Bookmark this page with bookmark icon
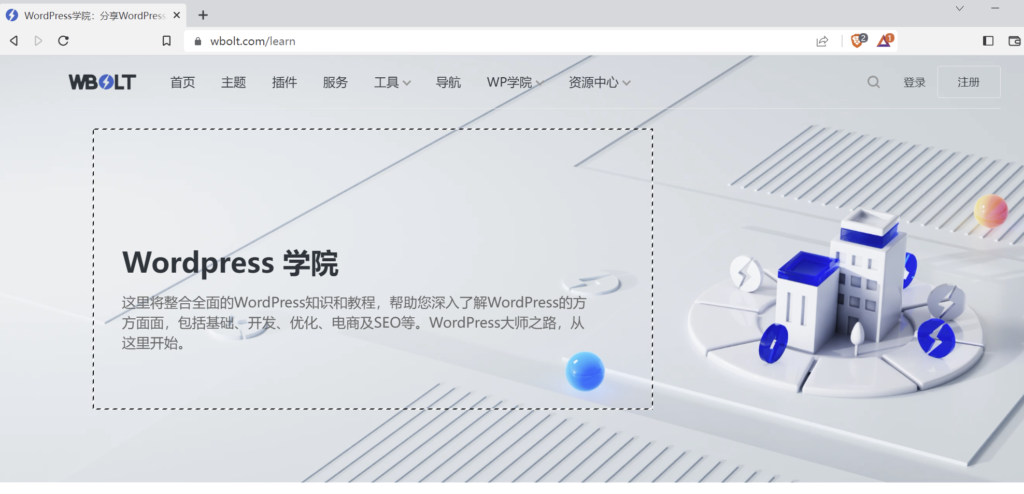Screen dimensions: 1024x494 pos(167,41)
